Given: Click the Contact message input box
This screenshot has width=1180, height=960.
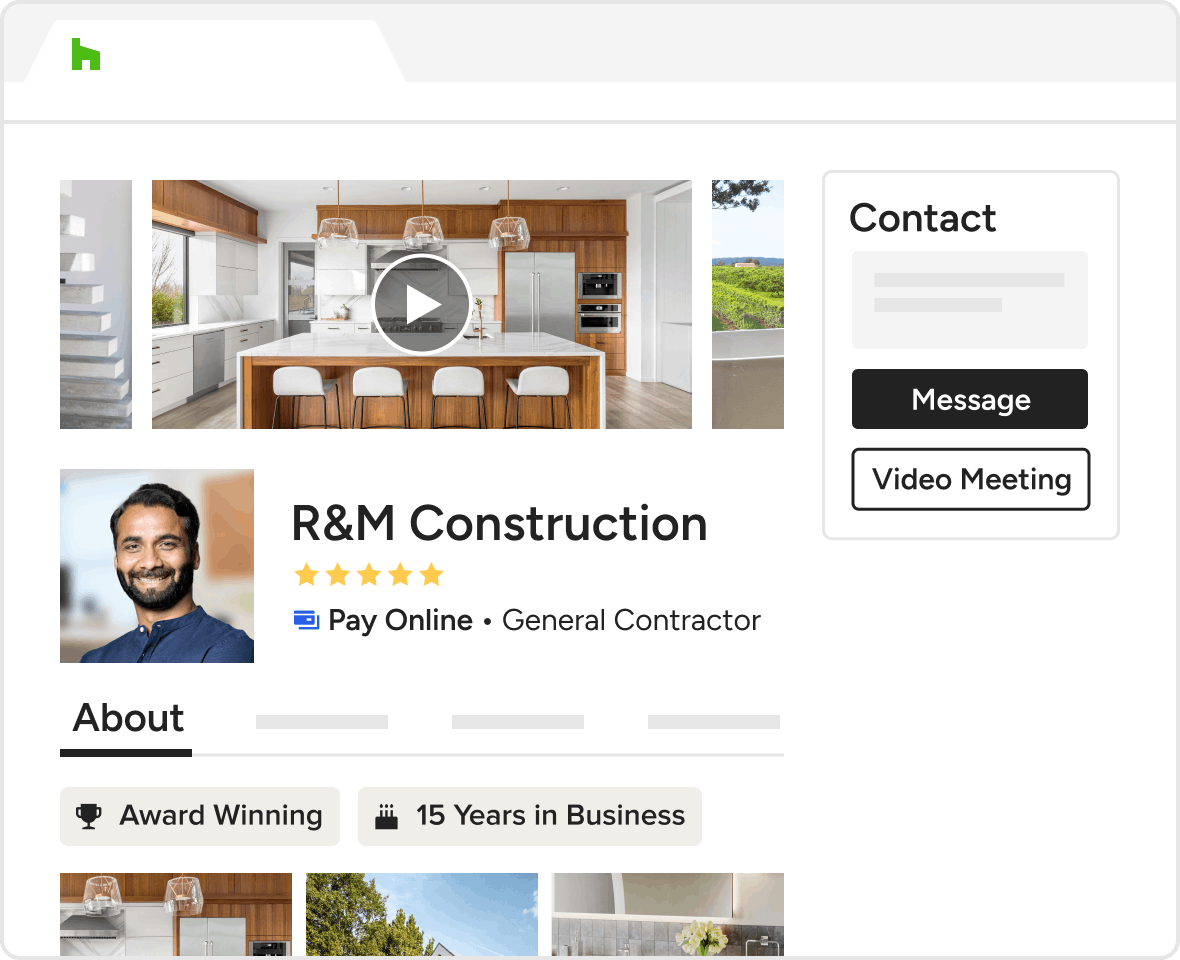Looking at the screenshot, I should 969,299.
